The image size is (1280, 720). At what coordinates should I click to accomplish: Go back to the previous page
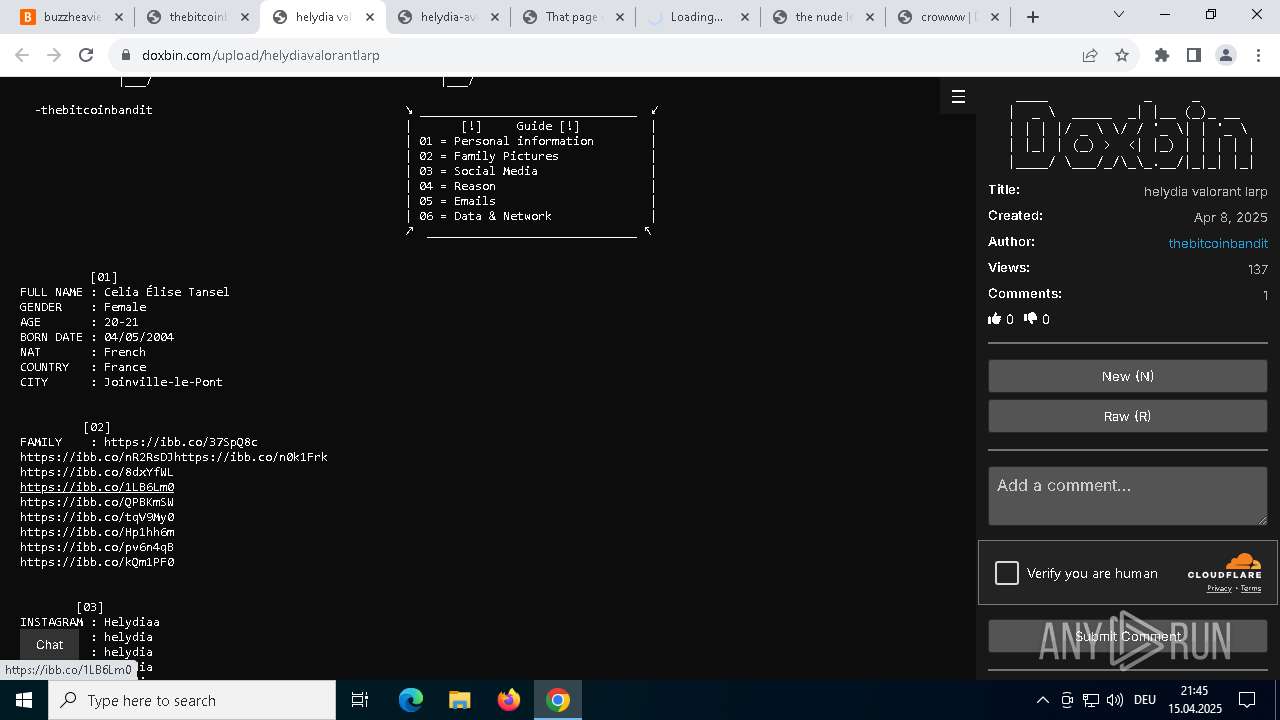pos(22,56)
